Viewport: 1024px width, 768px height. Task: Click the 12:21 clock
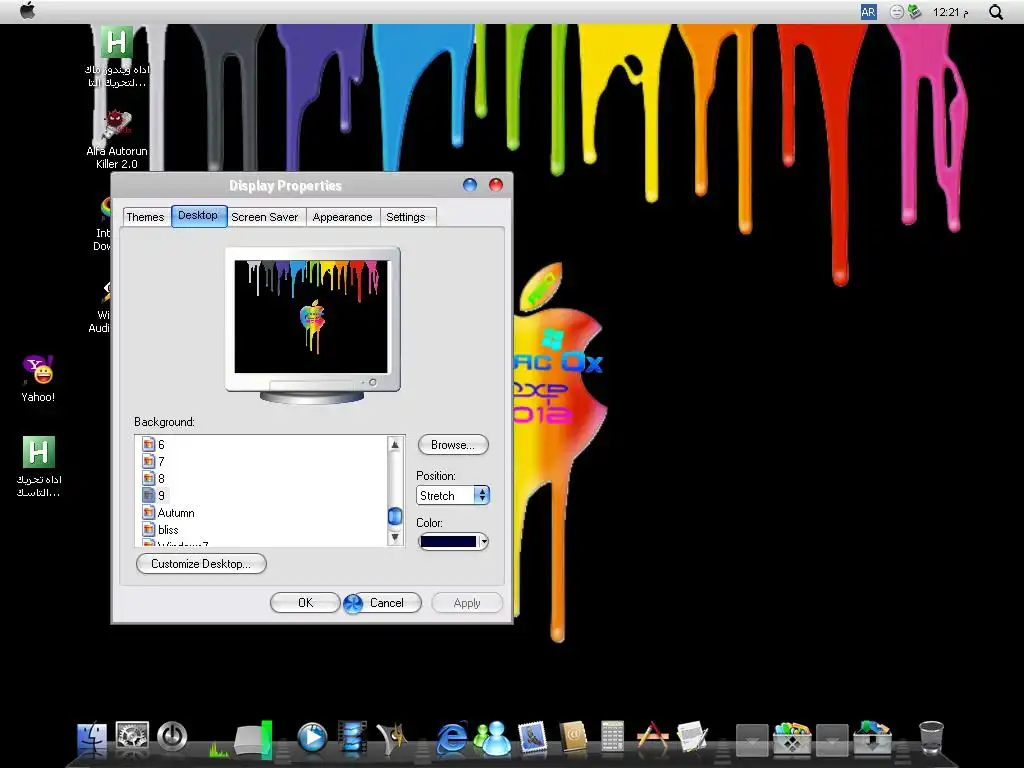[950, 12]
